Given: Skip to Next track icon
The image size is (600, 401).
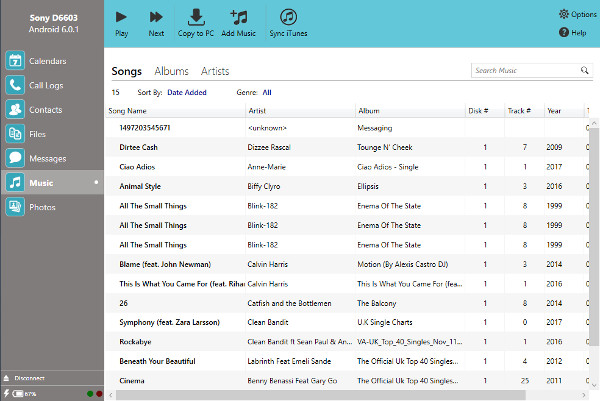Looking at the screenshot, I should point(156,17).
